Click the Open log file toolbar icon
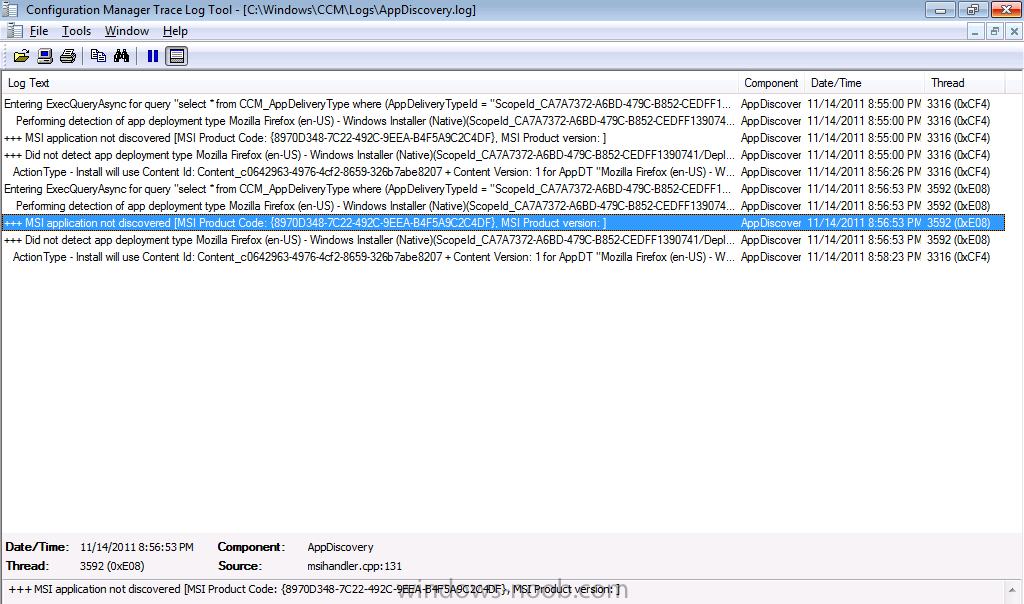 click(x=22, y=56)
